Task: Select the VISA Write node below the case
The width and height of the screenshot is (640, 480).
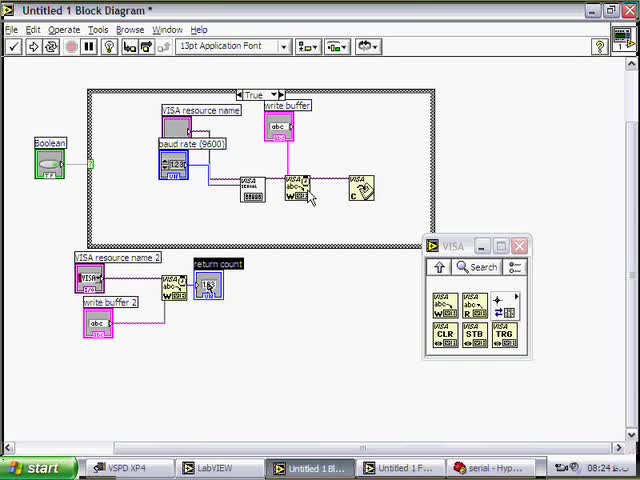Action: (174, 288)
